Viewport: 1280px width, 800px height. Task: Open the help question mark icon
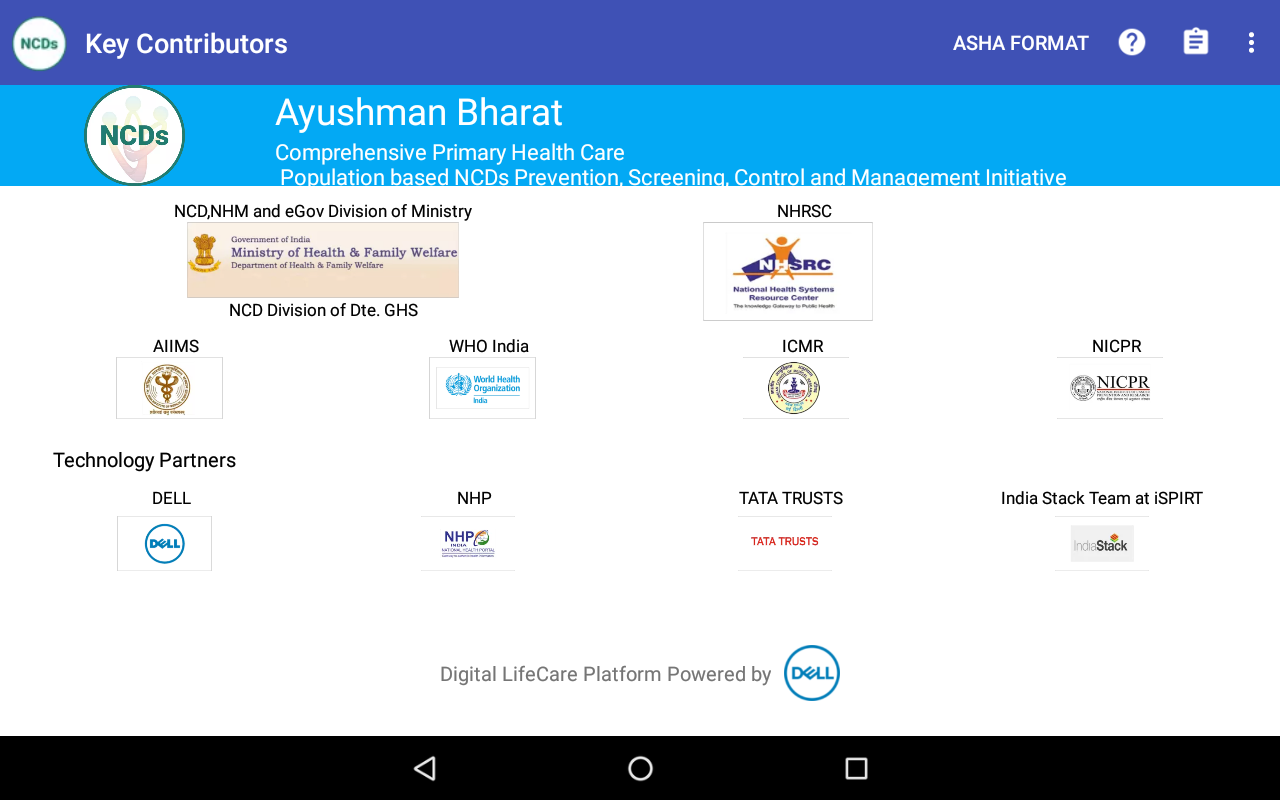(x=1132, y=42)
